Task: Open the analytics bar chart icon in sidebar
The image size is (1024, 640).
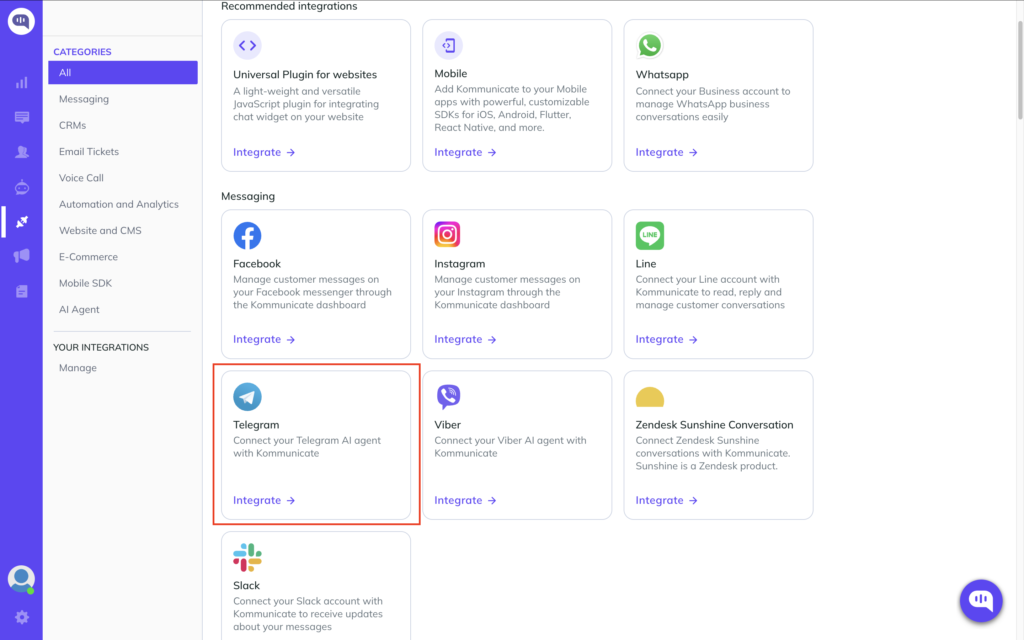Action: pos(21,83)
